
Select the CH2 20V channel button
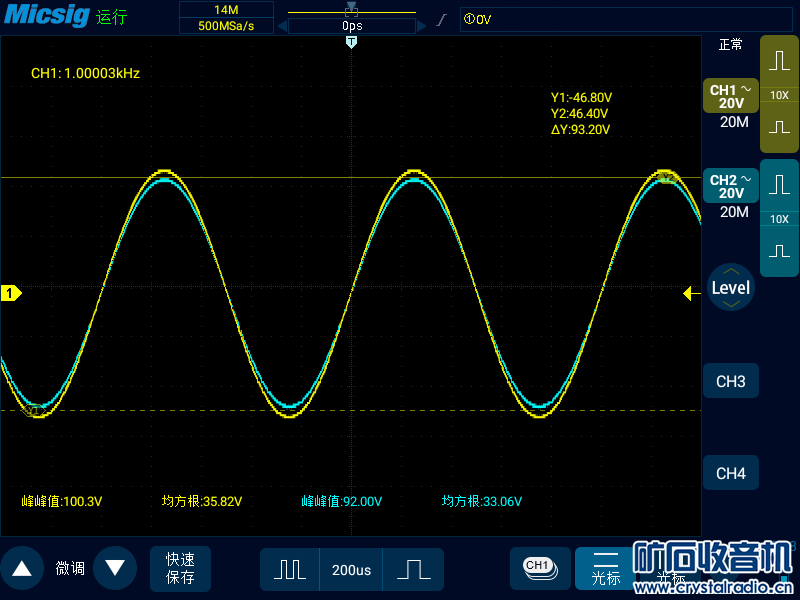731,186
